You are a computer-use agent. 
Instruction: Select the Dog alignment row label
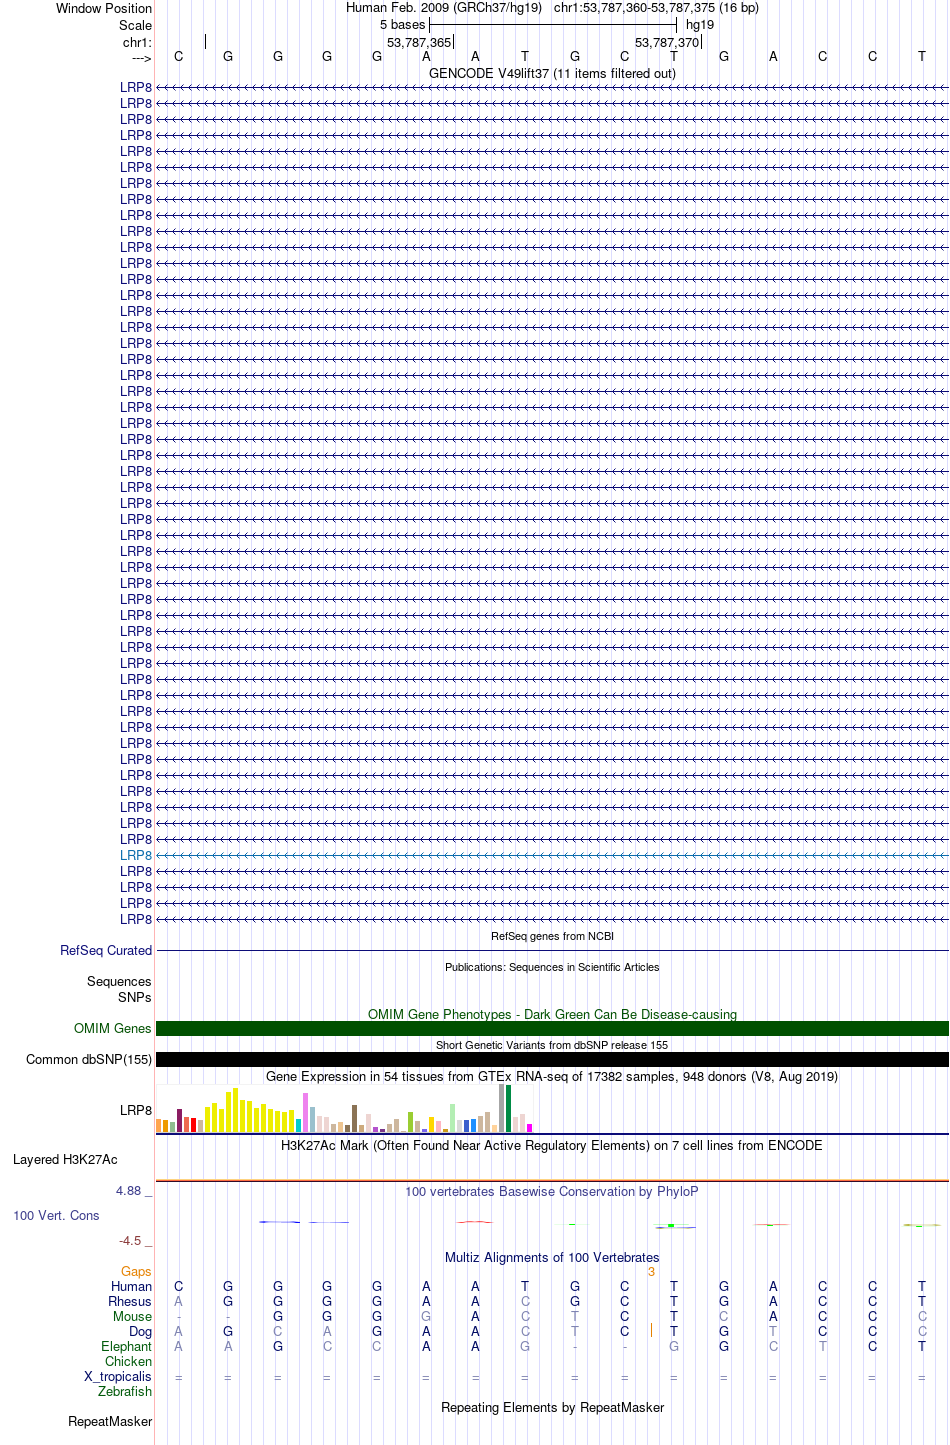(x=140, y=1331)
